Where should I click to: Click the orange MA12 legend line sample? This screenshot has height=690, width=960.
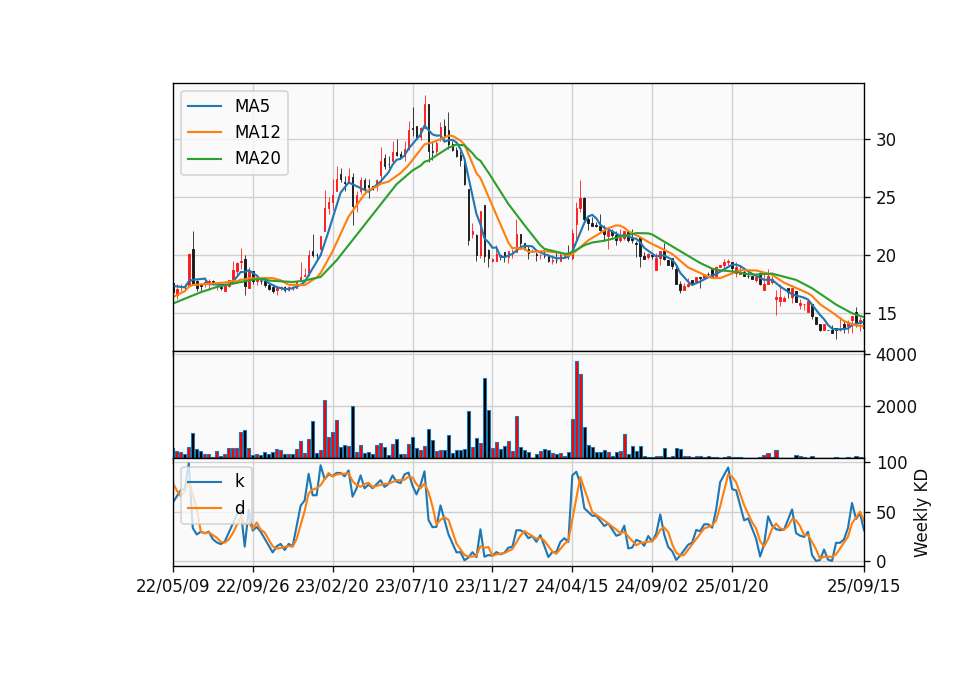point(204,132)
